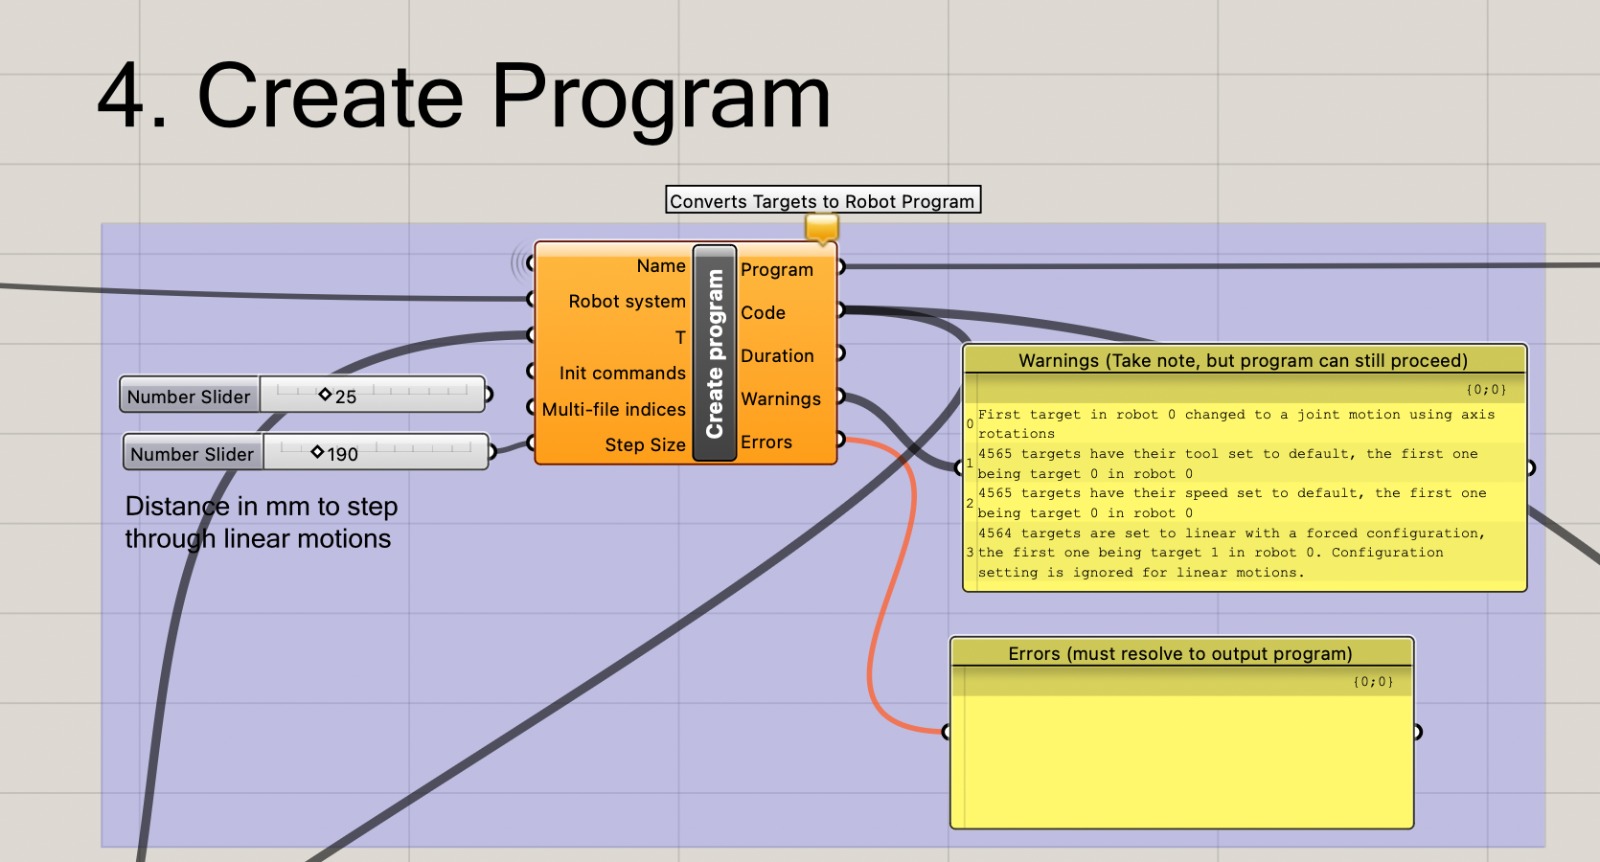Click the Step Size input parameter

click(x=645, y=445)
